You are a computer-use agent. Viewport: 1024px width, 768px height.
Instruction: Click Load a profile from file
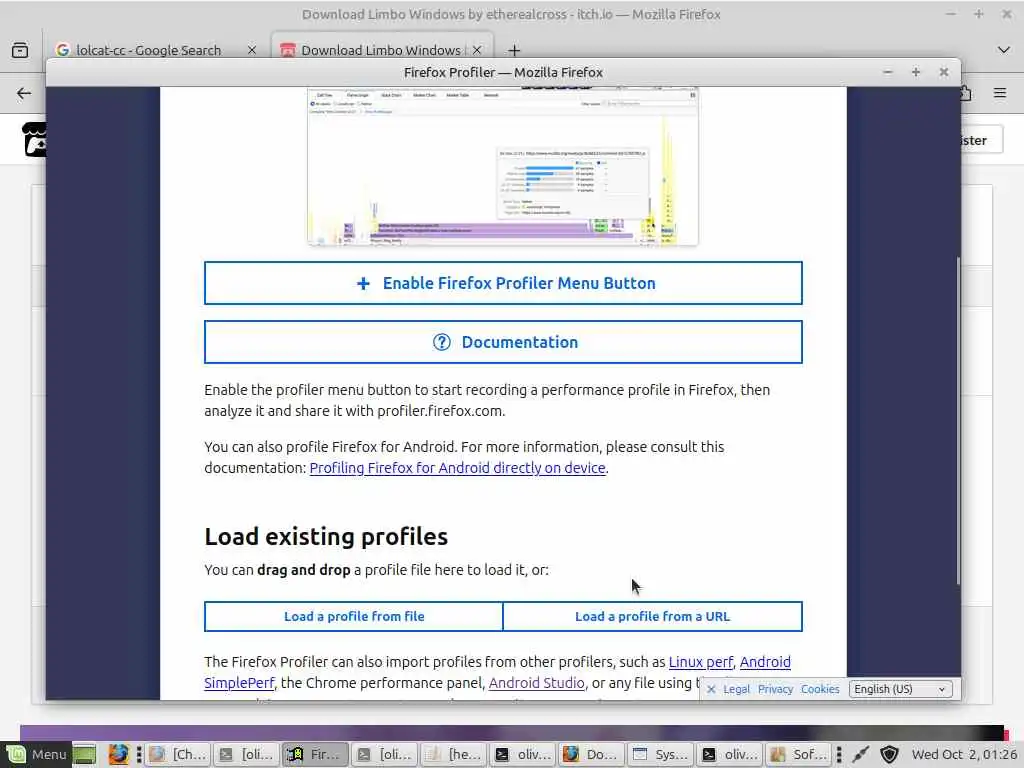[x=354, y=616]
